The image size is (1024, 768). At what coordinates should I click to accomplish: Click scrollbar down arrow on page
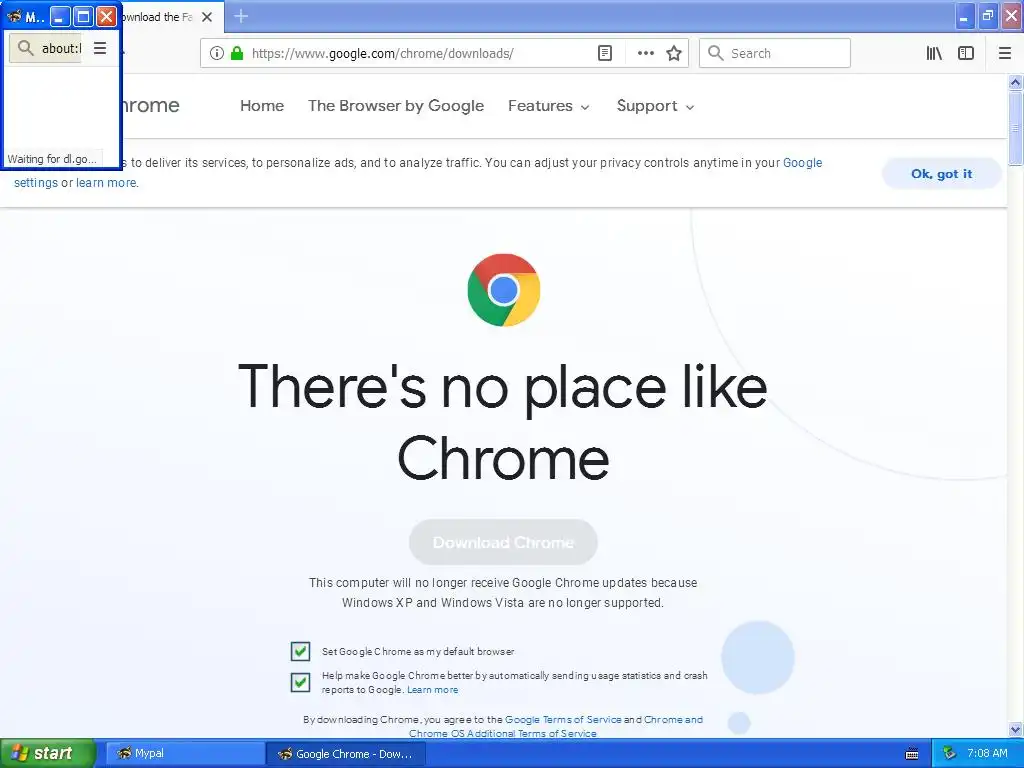(x=1015, y=729)
